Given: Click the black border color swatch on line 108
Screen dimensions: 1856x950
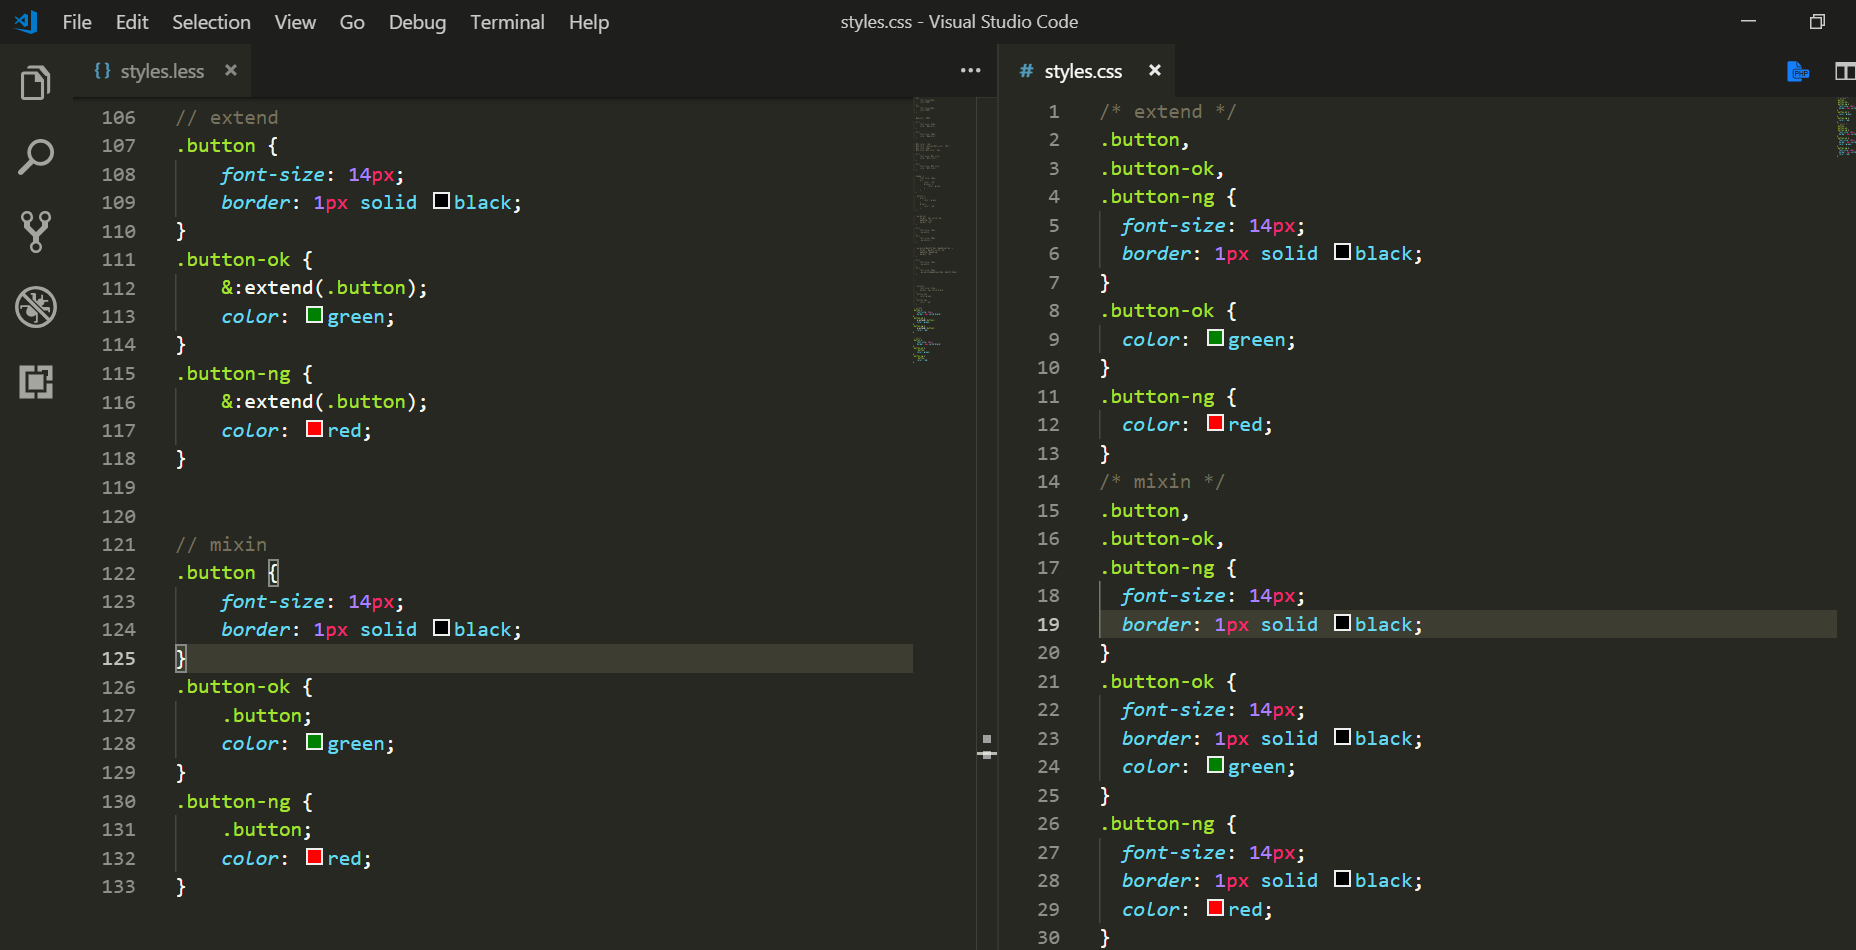Looking at the screenshot, I should pyautogui.click(x=441, y=201).
